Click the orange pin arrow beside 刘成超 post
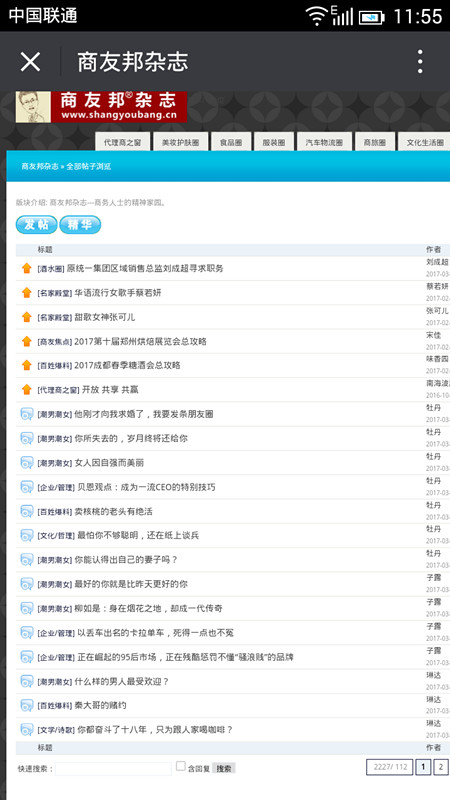 click(27, 268)
